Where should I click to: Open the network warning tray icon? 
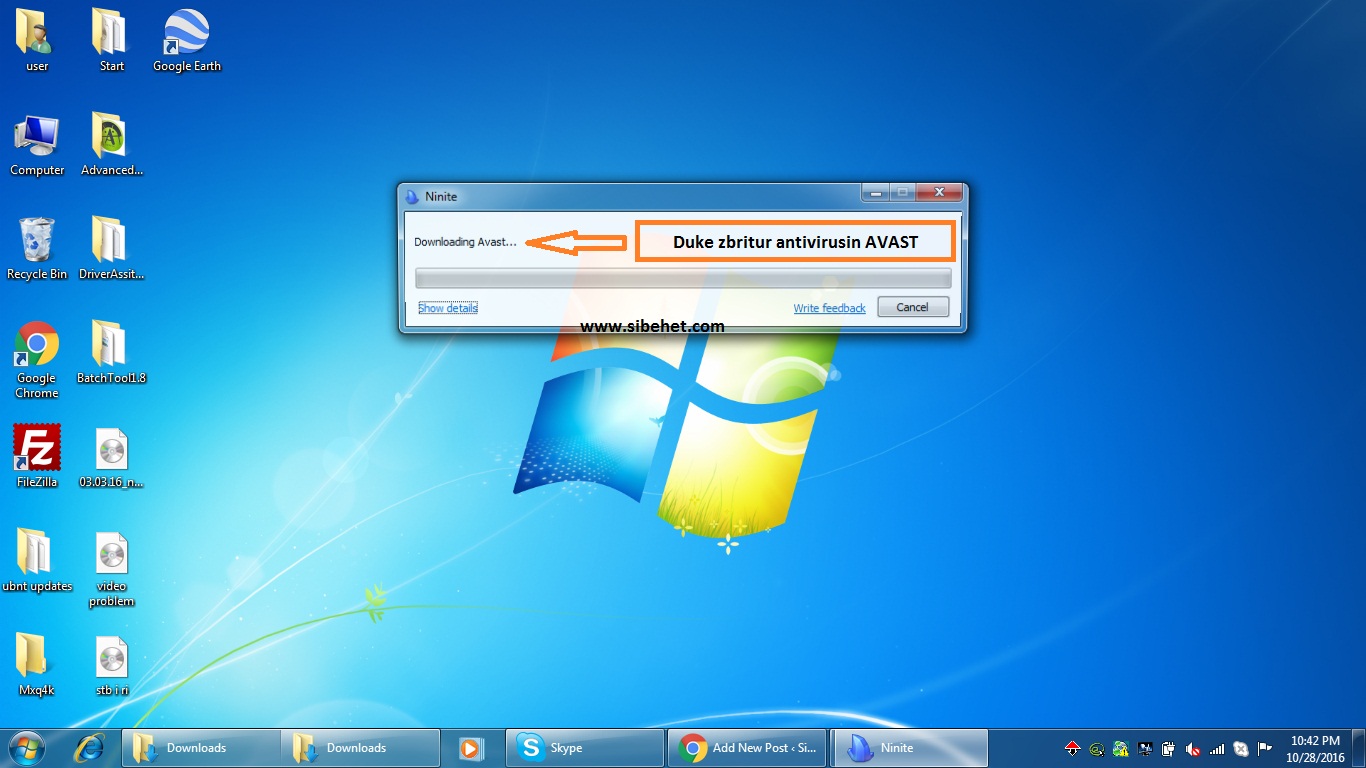[x=1121, y=748]
